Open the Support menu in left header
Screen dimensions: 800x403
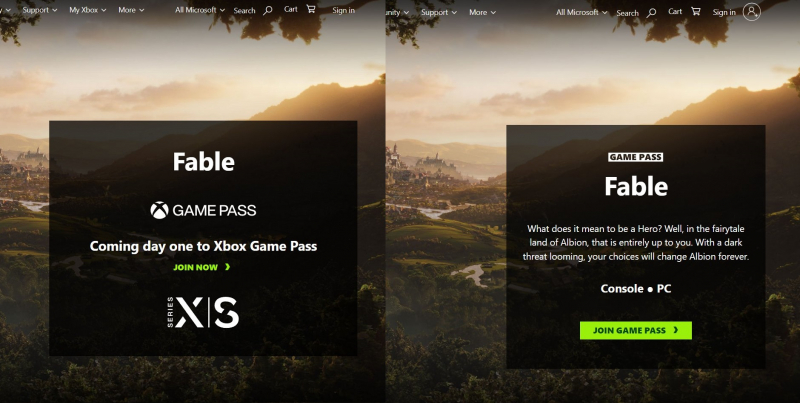click(40, 10)
